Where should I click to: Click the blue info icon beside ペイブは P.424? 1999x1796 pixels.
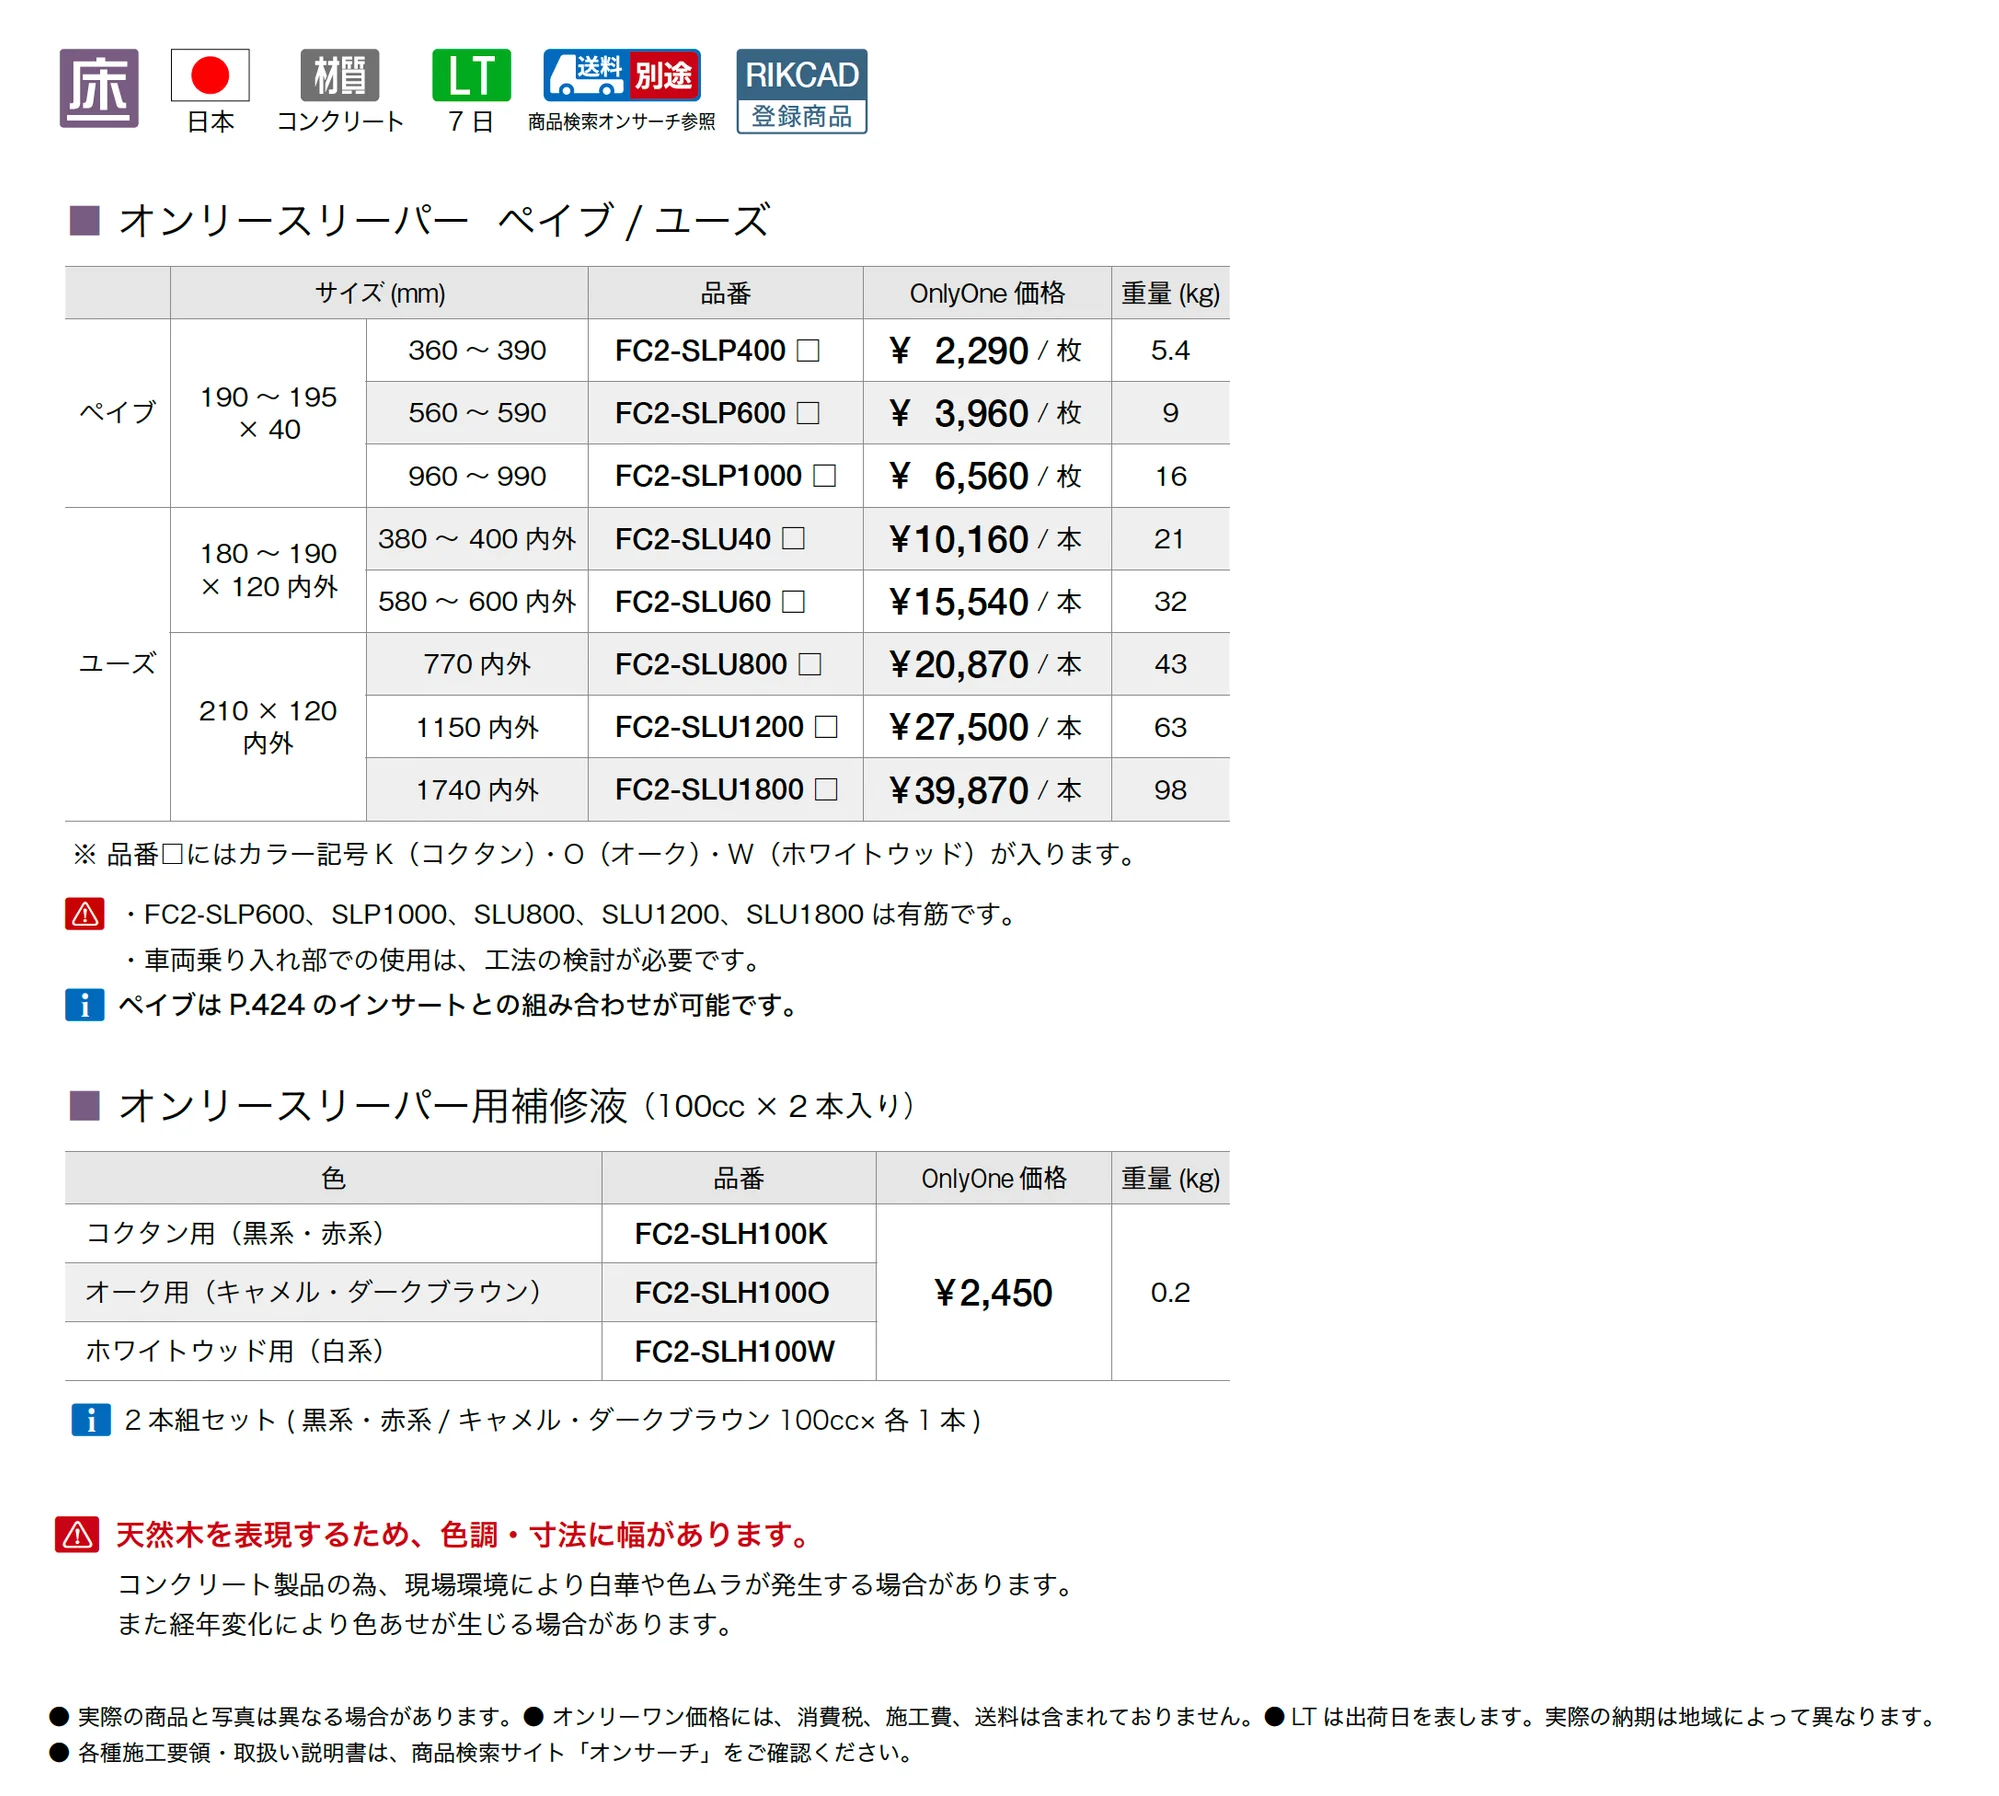tap(85, 1004)
